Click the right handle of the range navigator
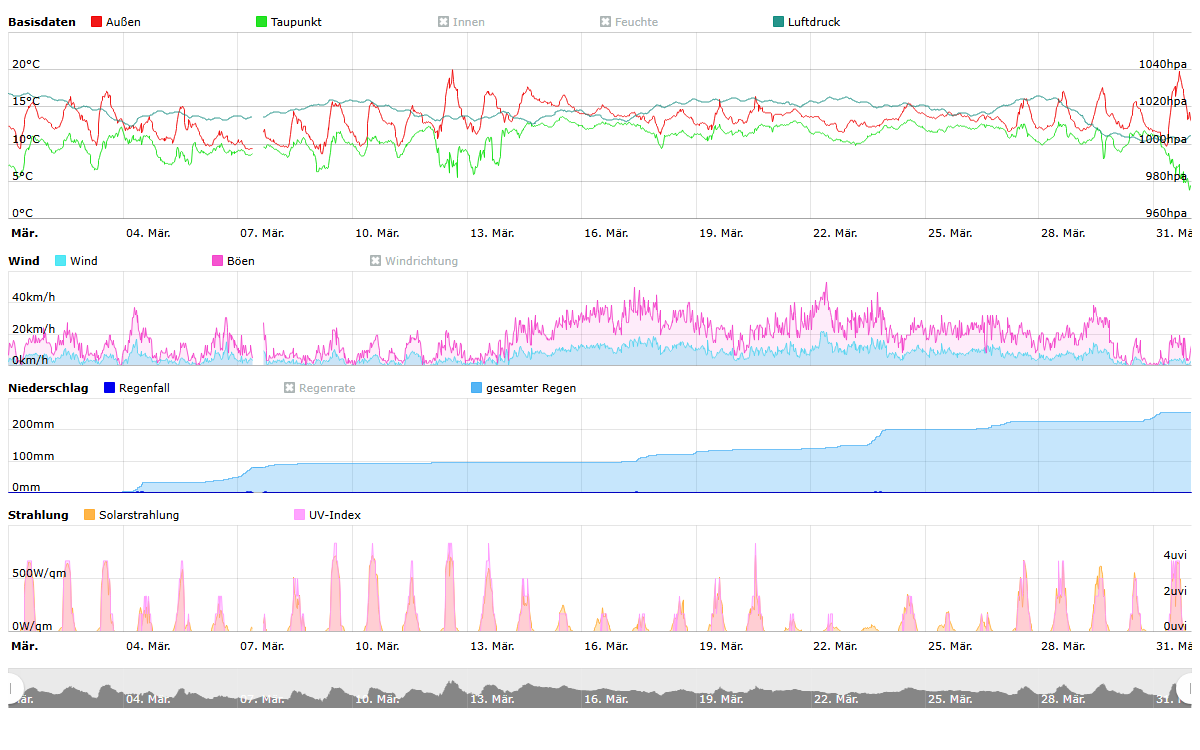This screenshot has width=1200, height=750. tap(1185, 688)
